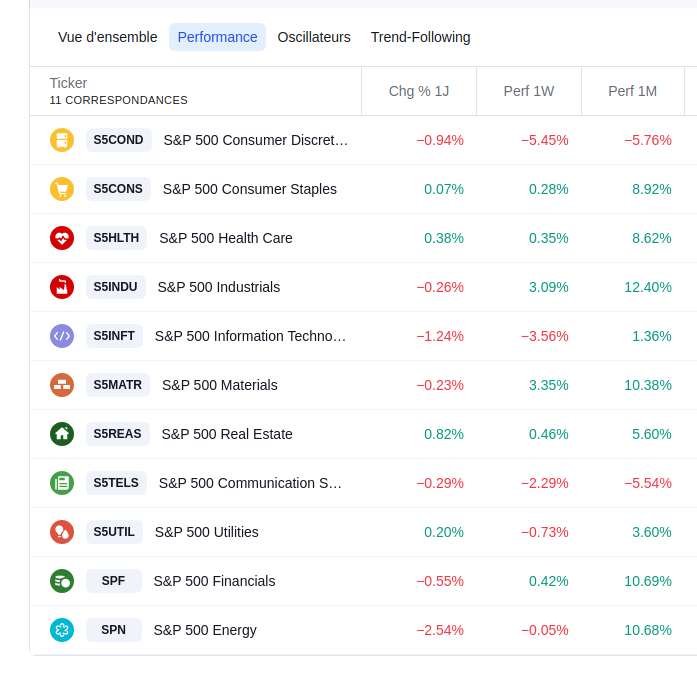Click the Consumer Staples cart icon
Image resolution: width=697 pixels, height=696 pixels.
[62, 189]
